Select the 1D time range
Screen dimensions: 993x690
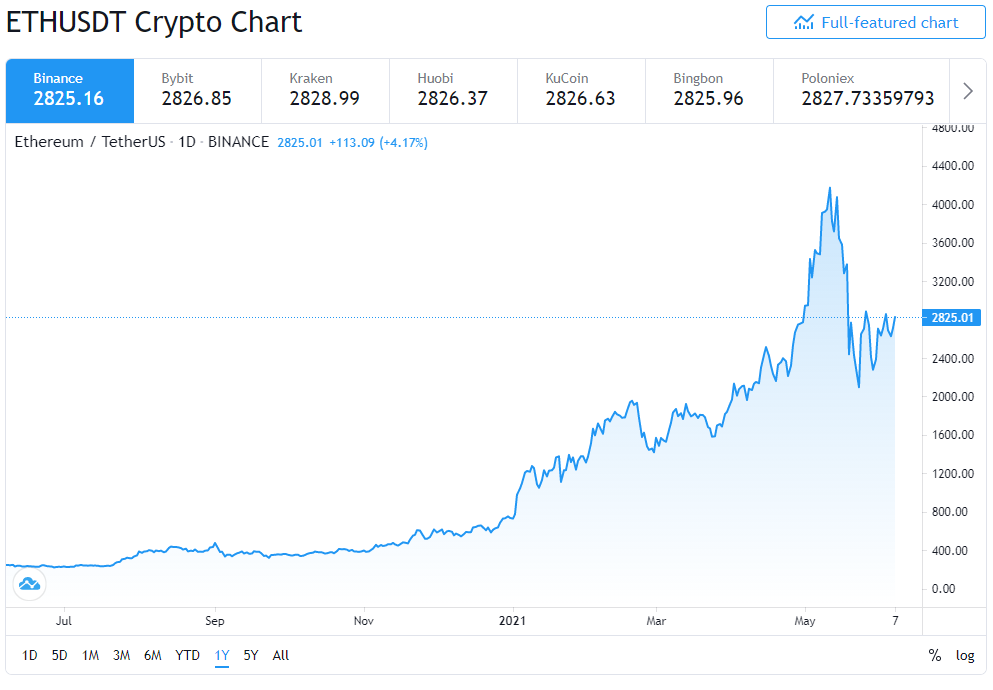tap(30, 655)
